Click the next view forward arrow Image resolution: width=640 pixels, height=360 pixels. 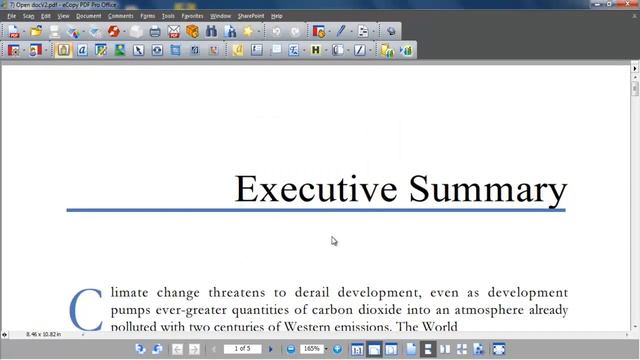coord(194,349)
